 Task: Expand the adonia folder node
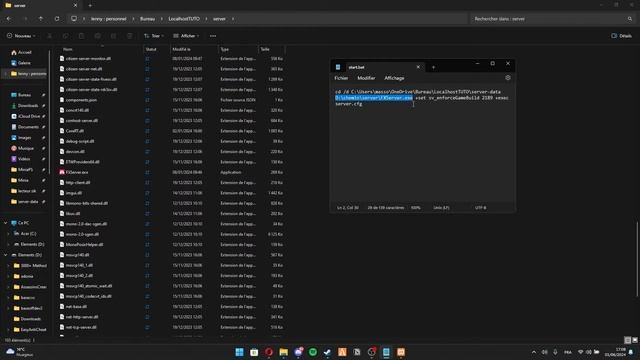tap(9, 276)
